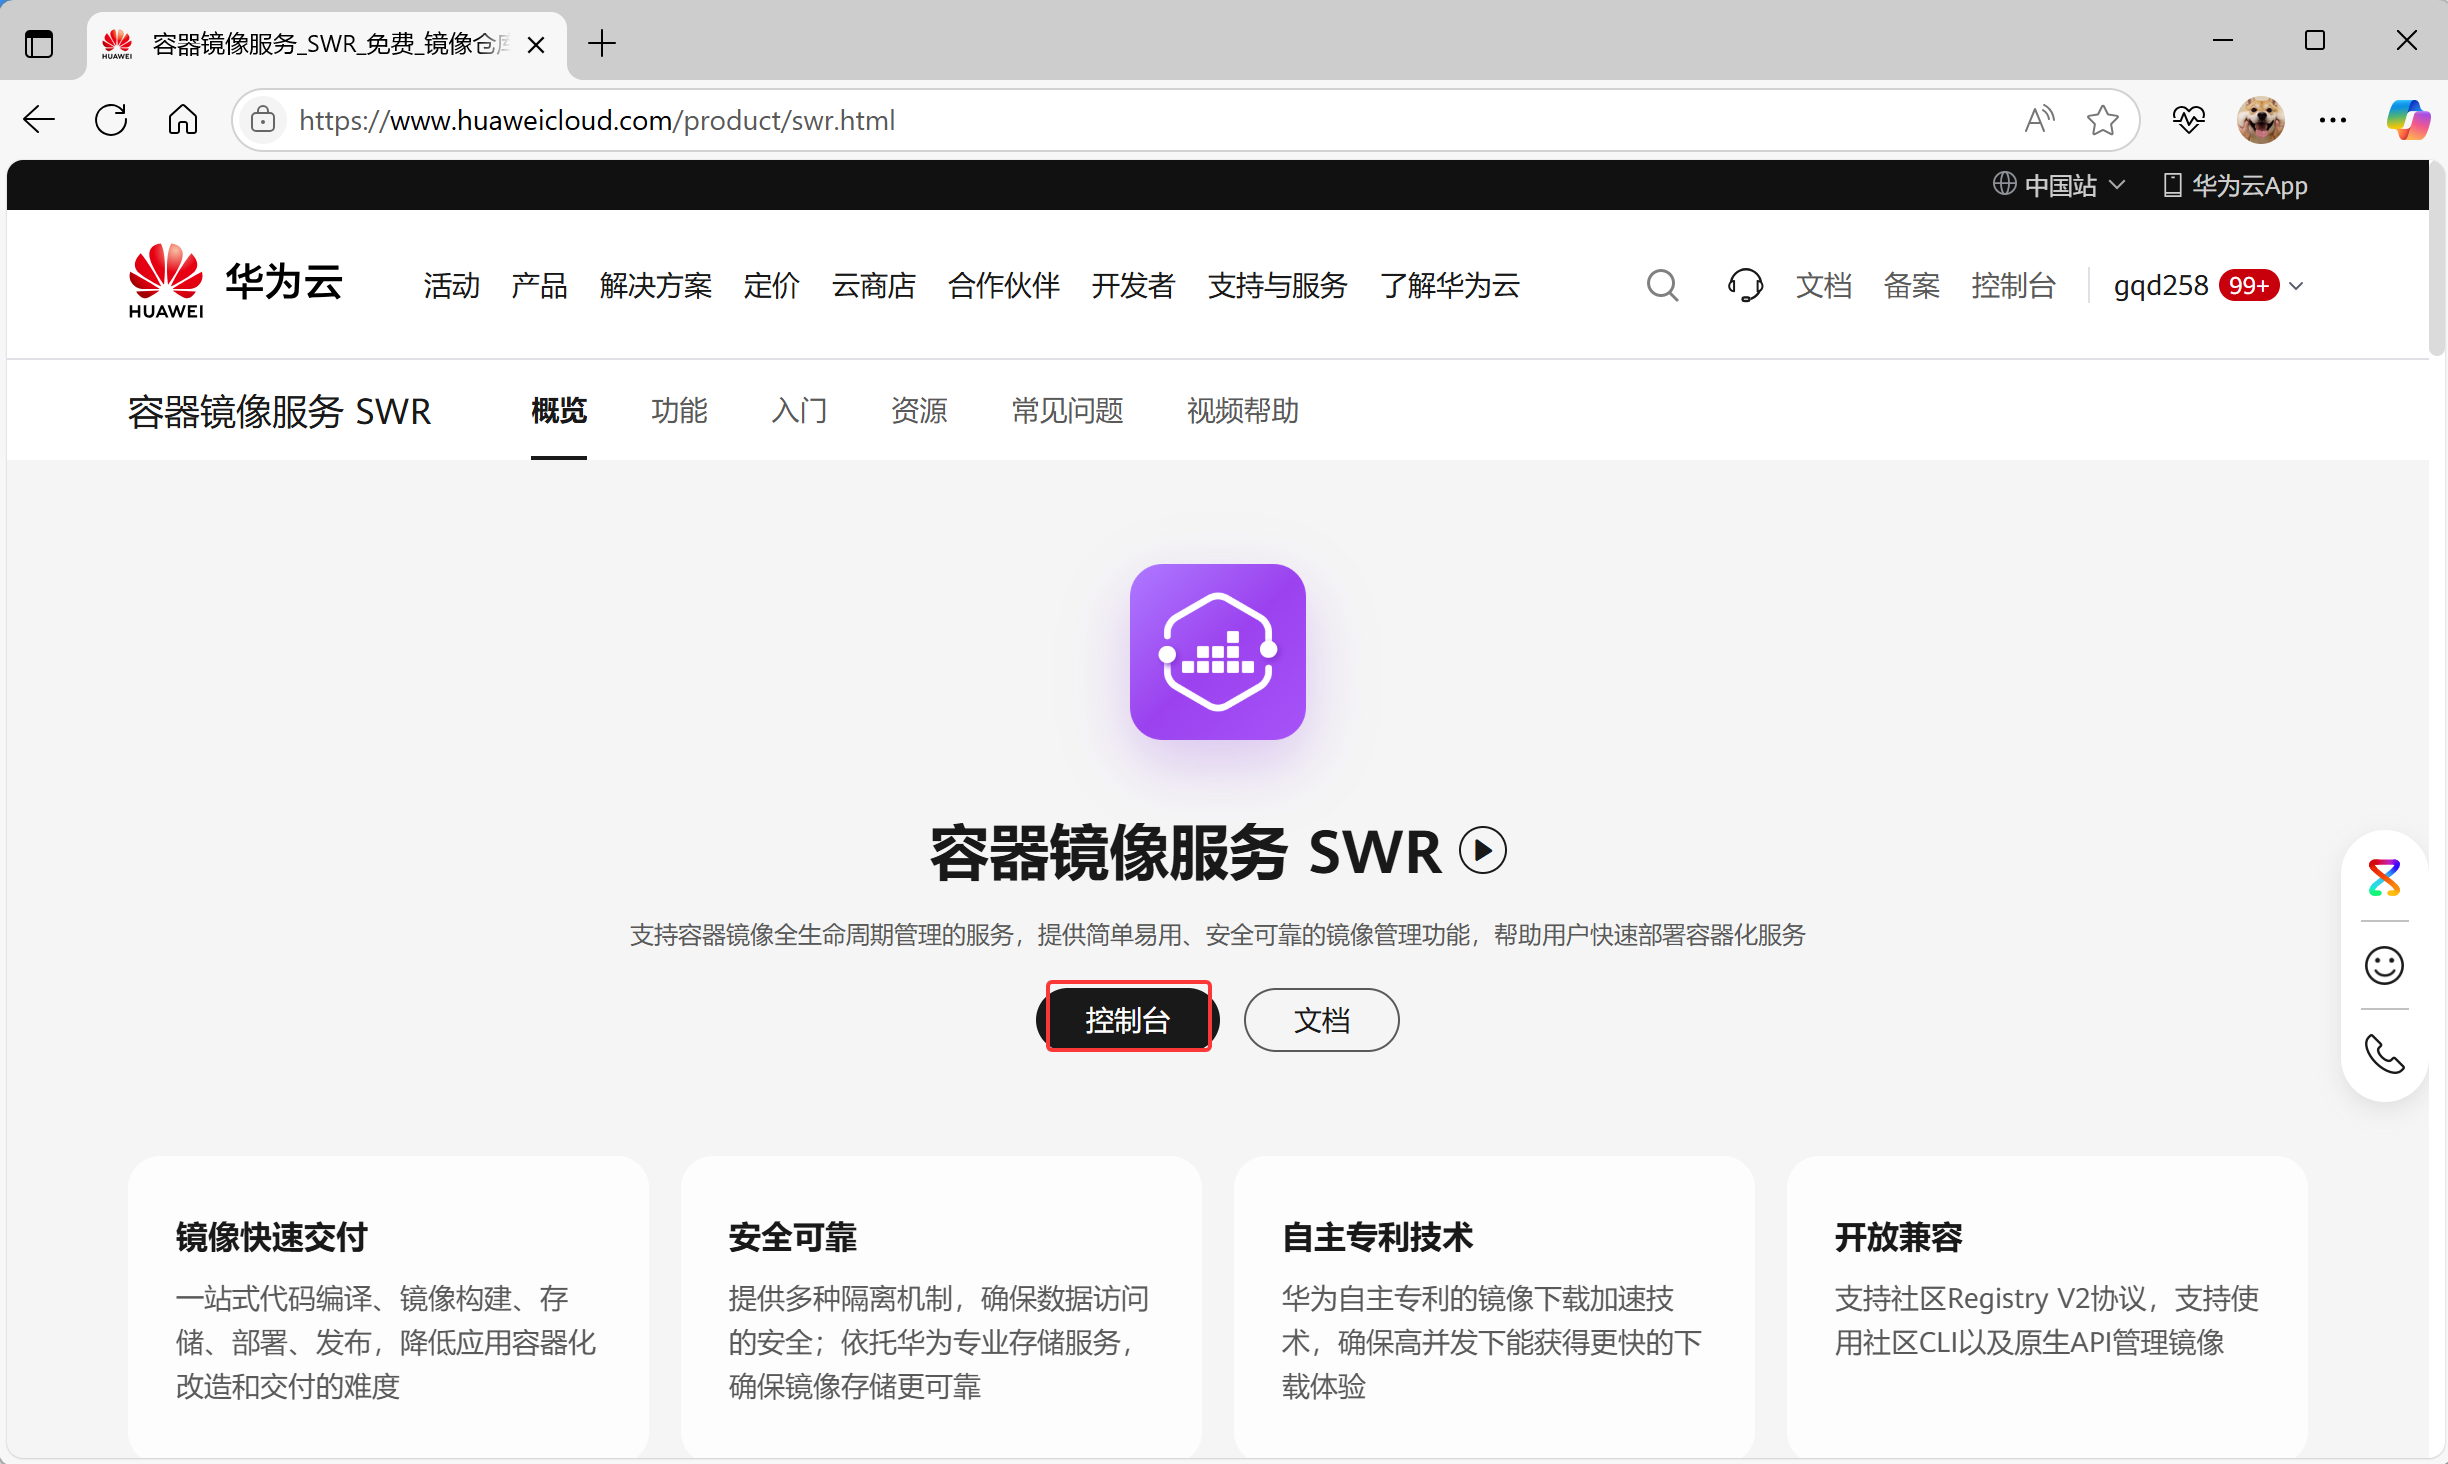
Task: Open the 产品 navigation menu
Action: coord(539,286)
